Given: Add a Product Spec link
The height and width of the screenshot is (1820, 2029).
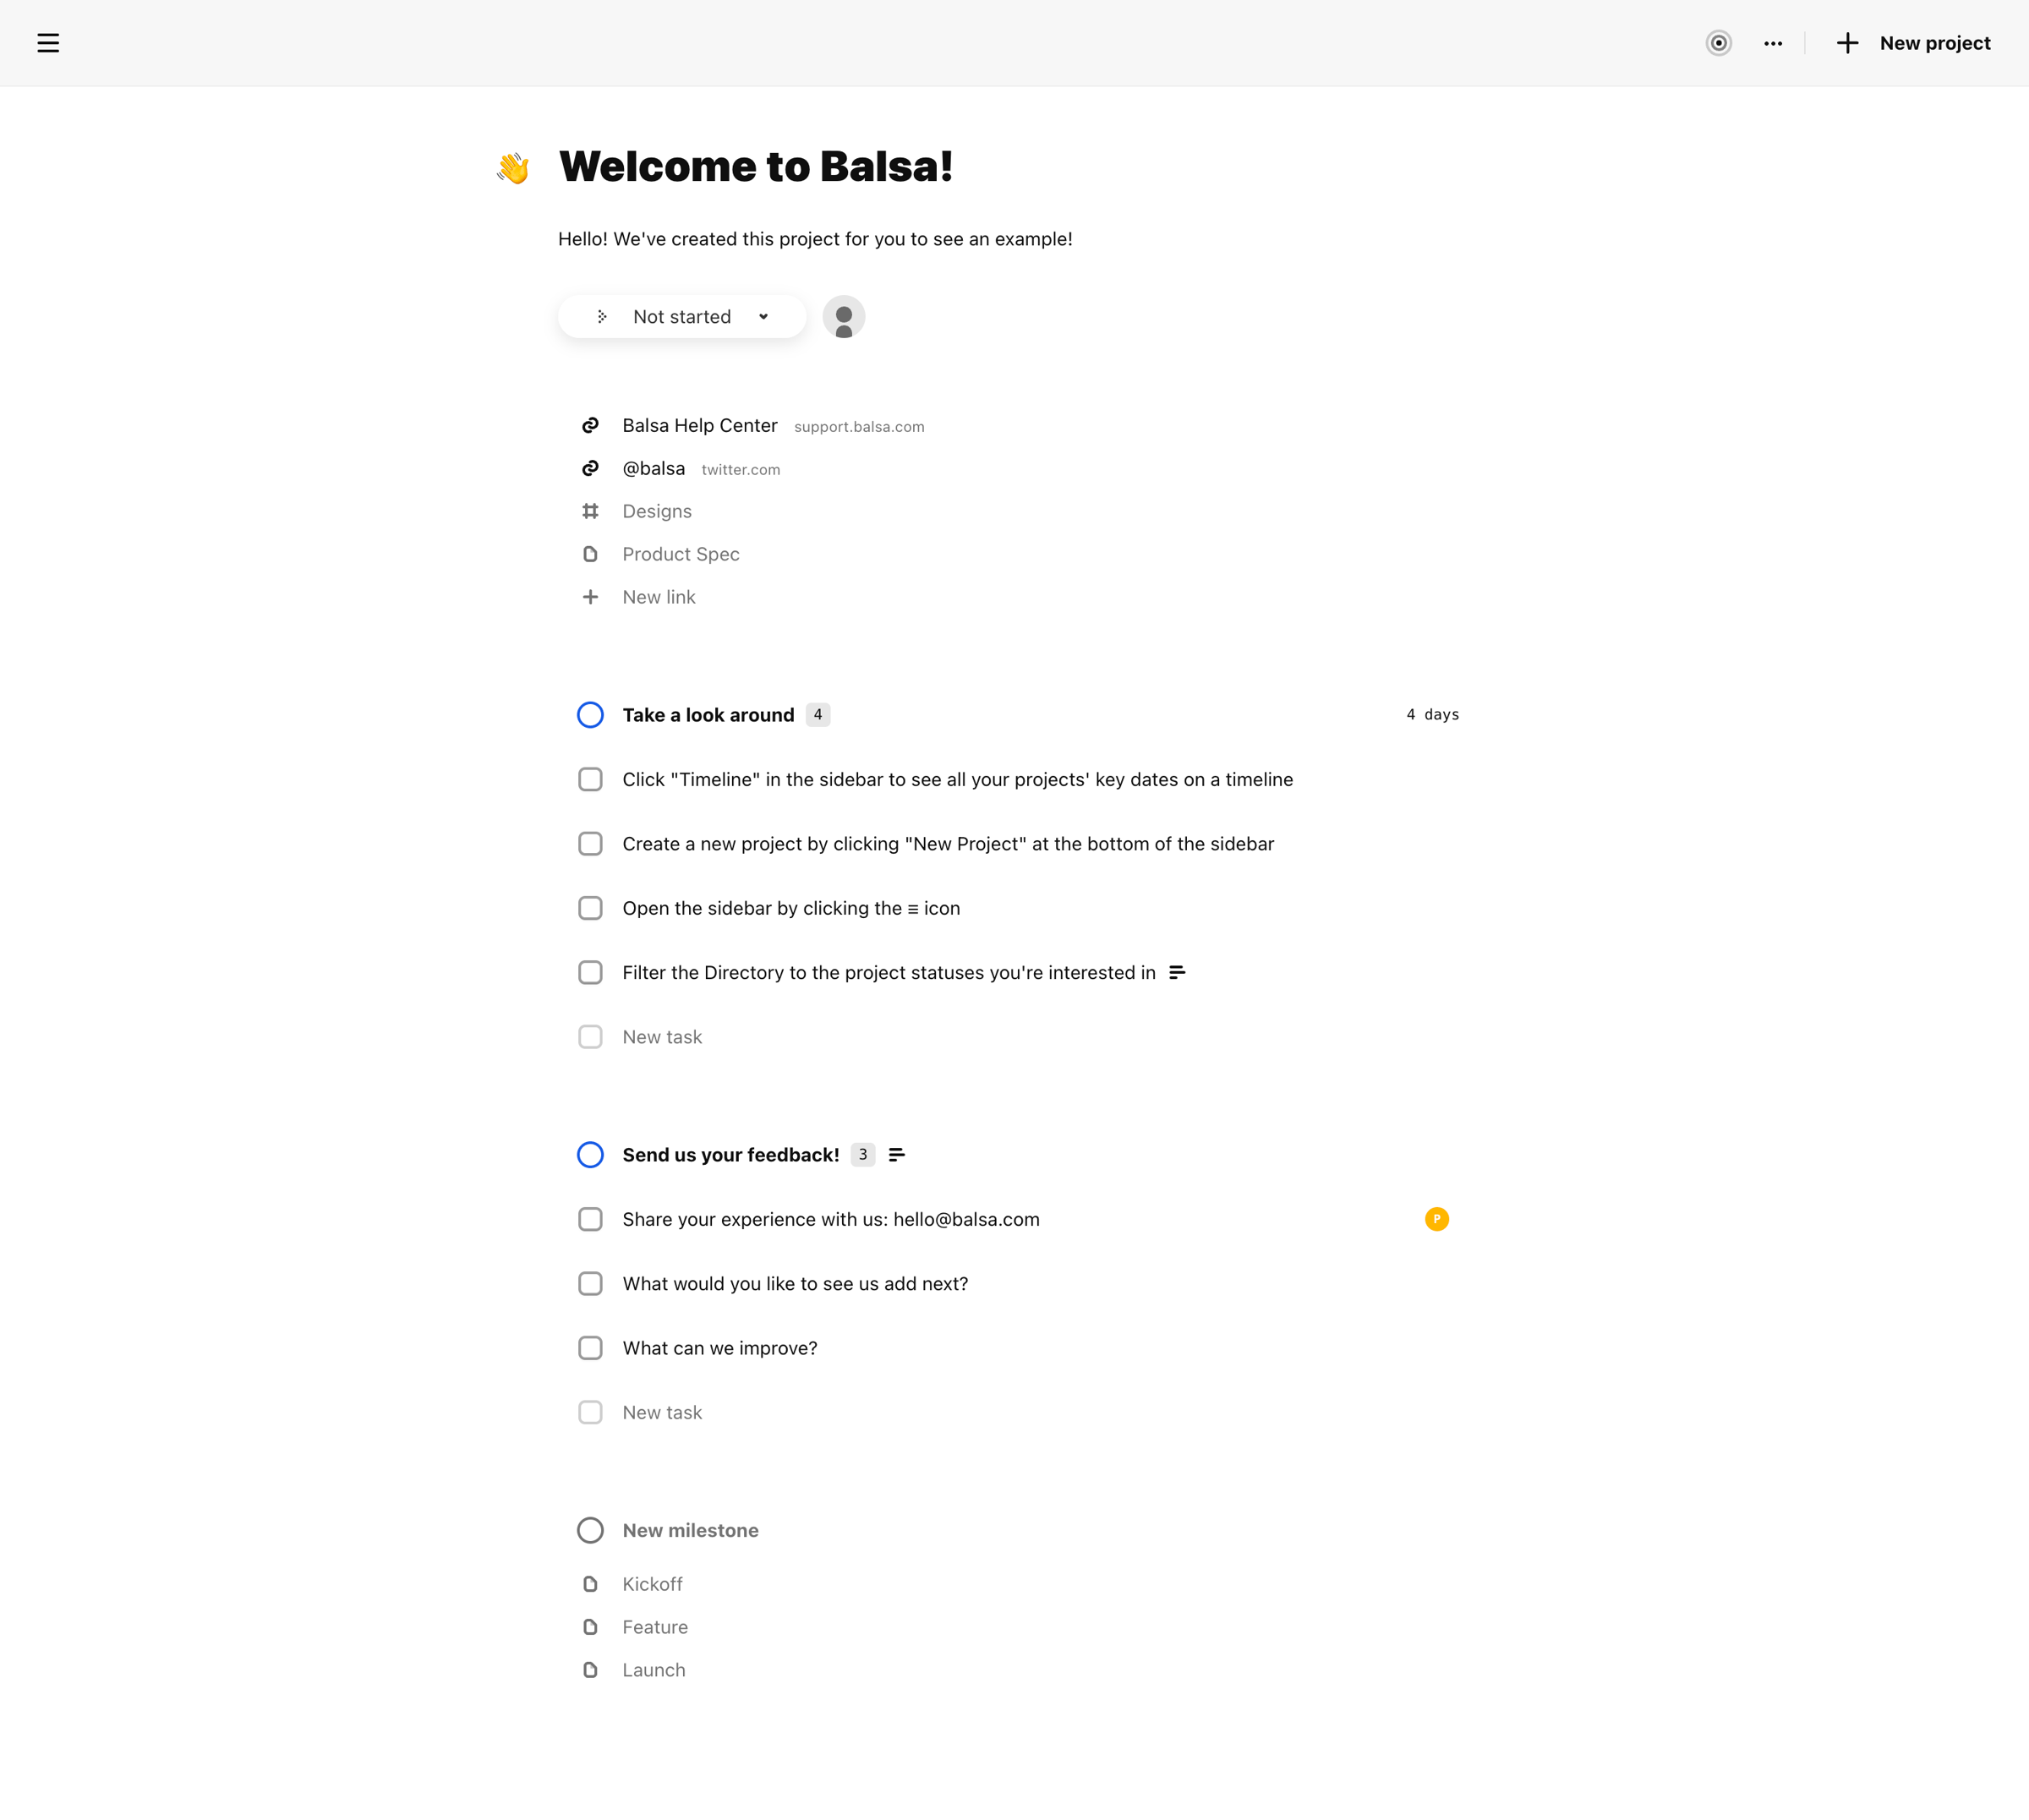Looking at the screenshot, I should 680,554.
